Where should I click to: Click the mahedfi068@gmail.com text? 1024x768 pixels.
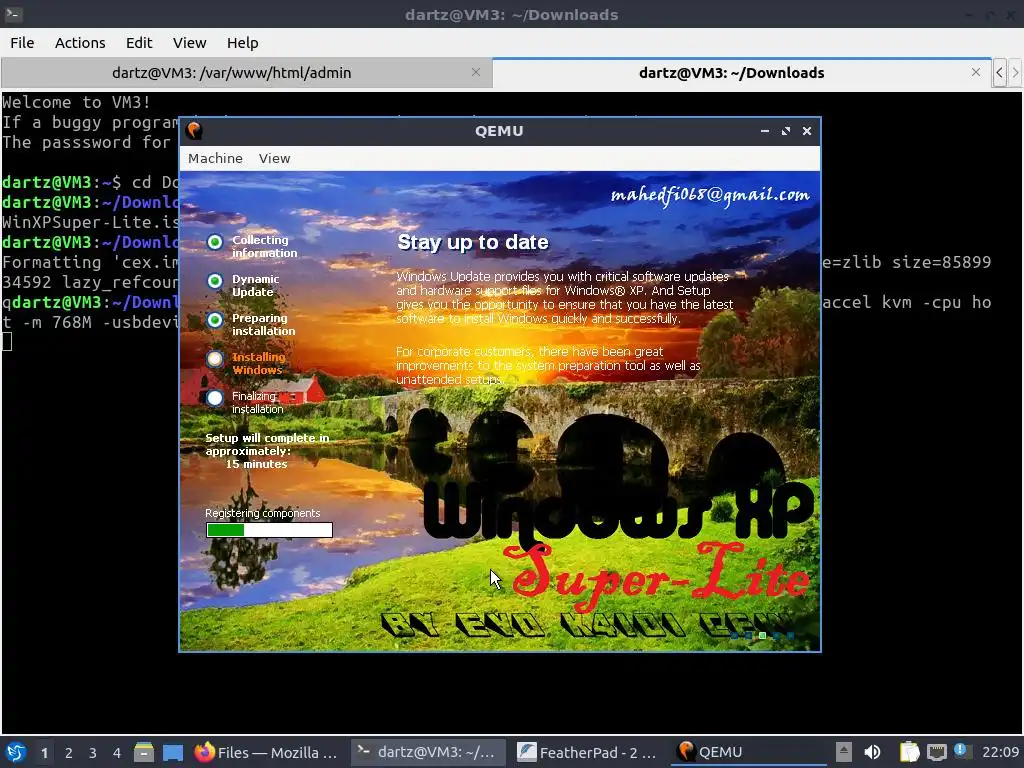(x=710, y=195)
